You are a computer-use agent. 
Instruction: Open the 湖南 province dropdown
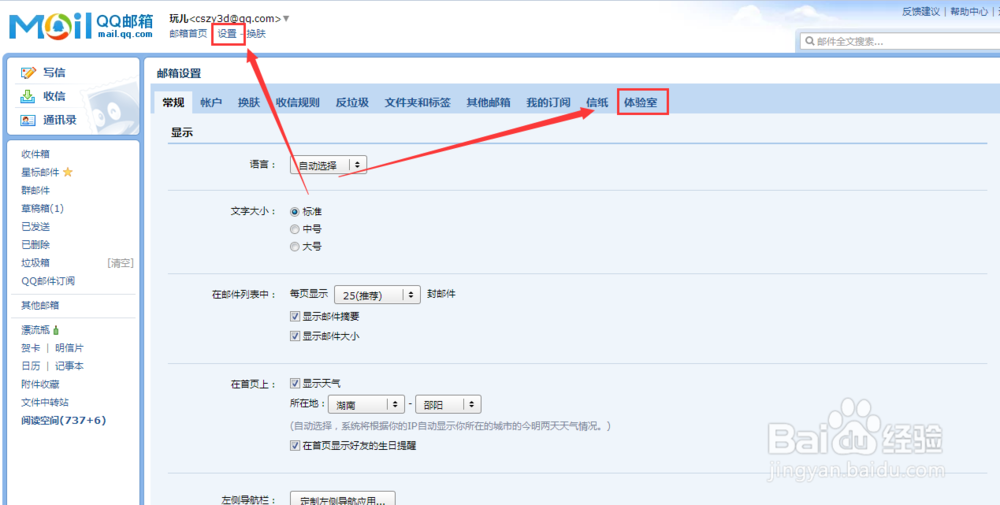[366, 405]
